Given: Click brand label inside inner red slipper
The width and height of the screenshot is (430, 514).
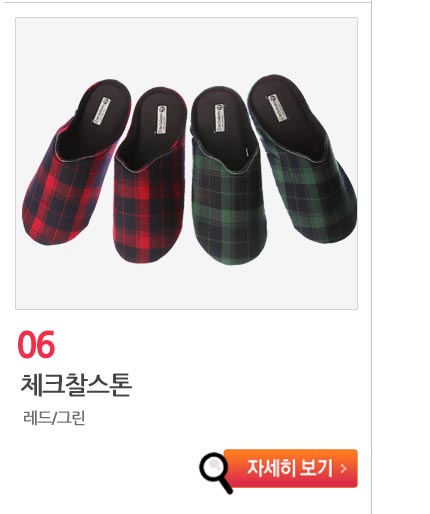Looking at the screenshot, I should [x=163, y=119].
